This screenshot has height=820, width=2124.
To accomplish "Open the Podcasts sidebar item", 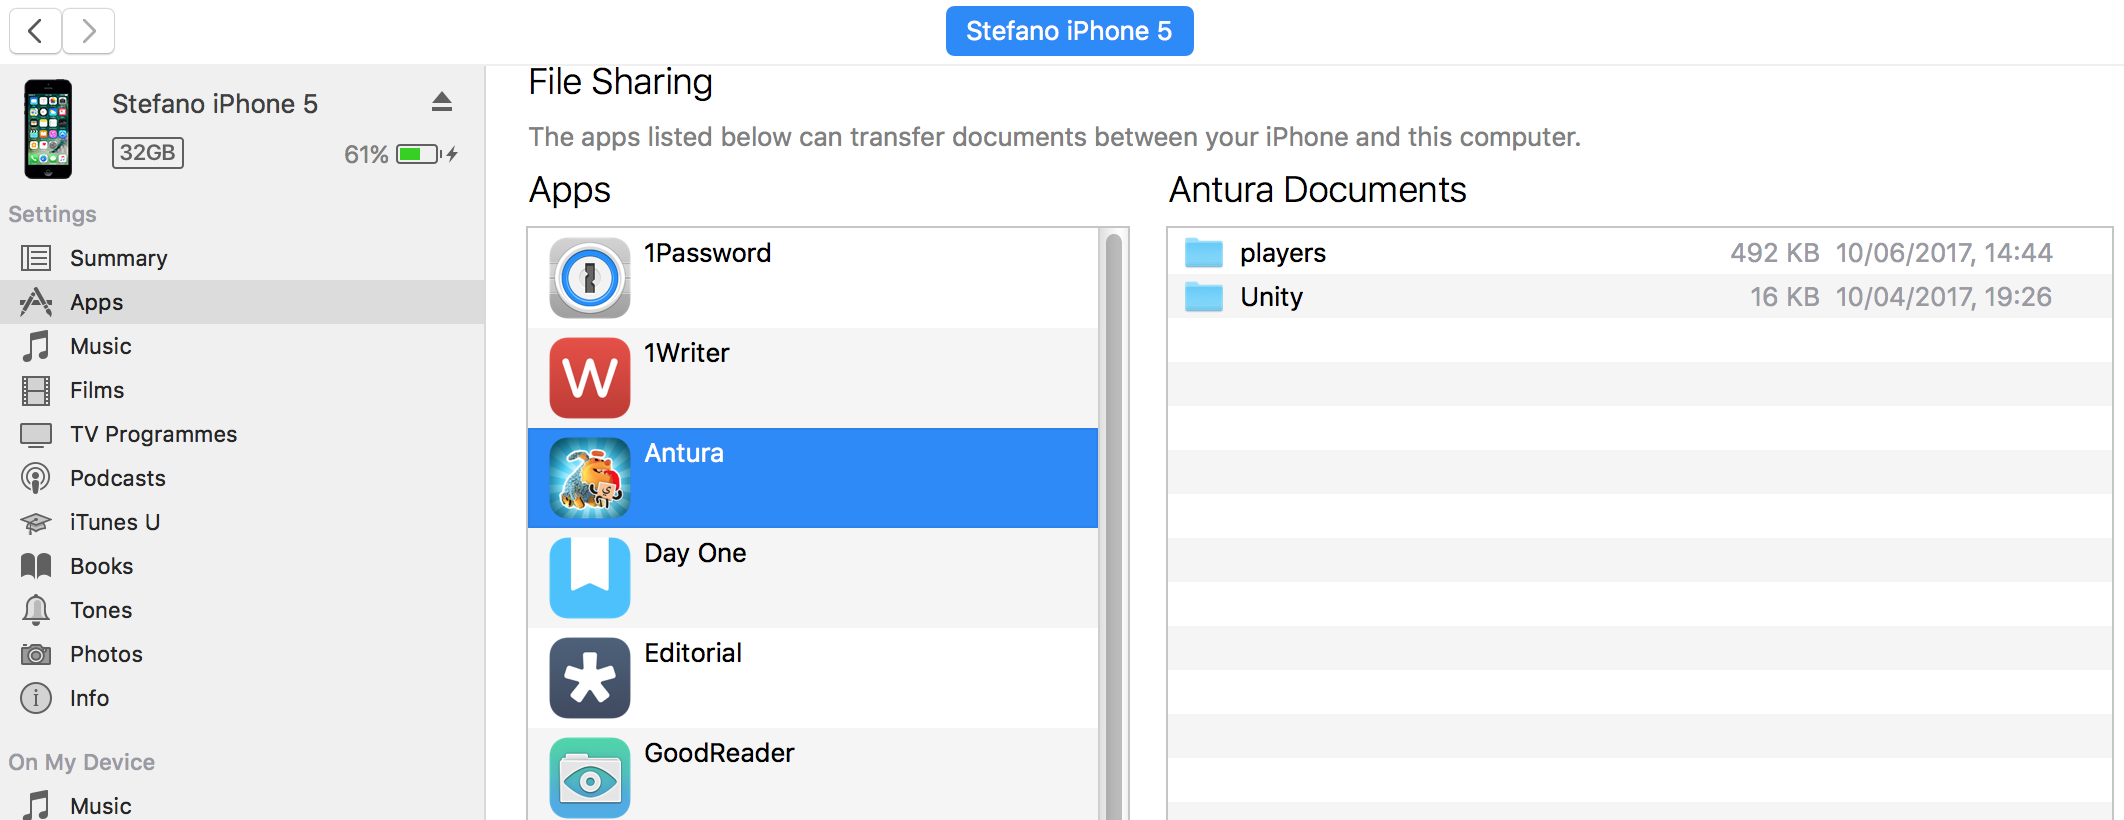I will click(x=117, y=478).
